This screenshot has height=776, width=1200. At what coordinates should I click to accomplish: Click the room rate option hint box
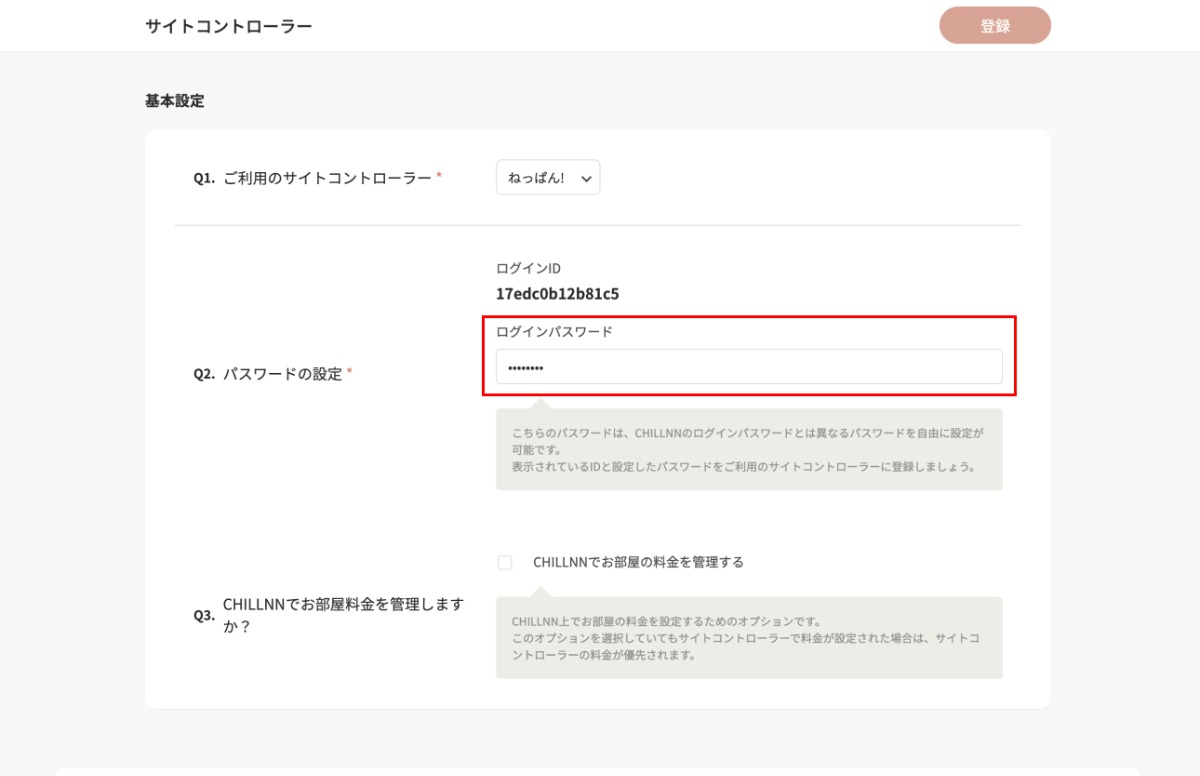pyautogui.click(x=748, y=638)
